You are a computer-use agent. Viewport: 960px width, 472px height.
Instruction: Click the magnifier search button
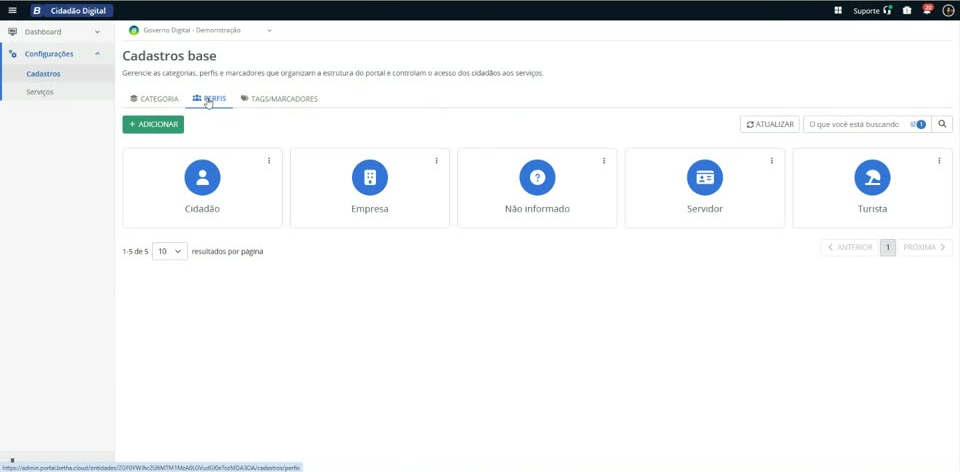coord(942,124)
